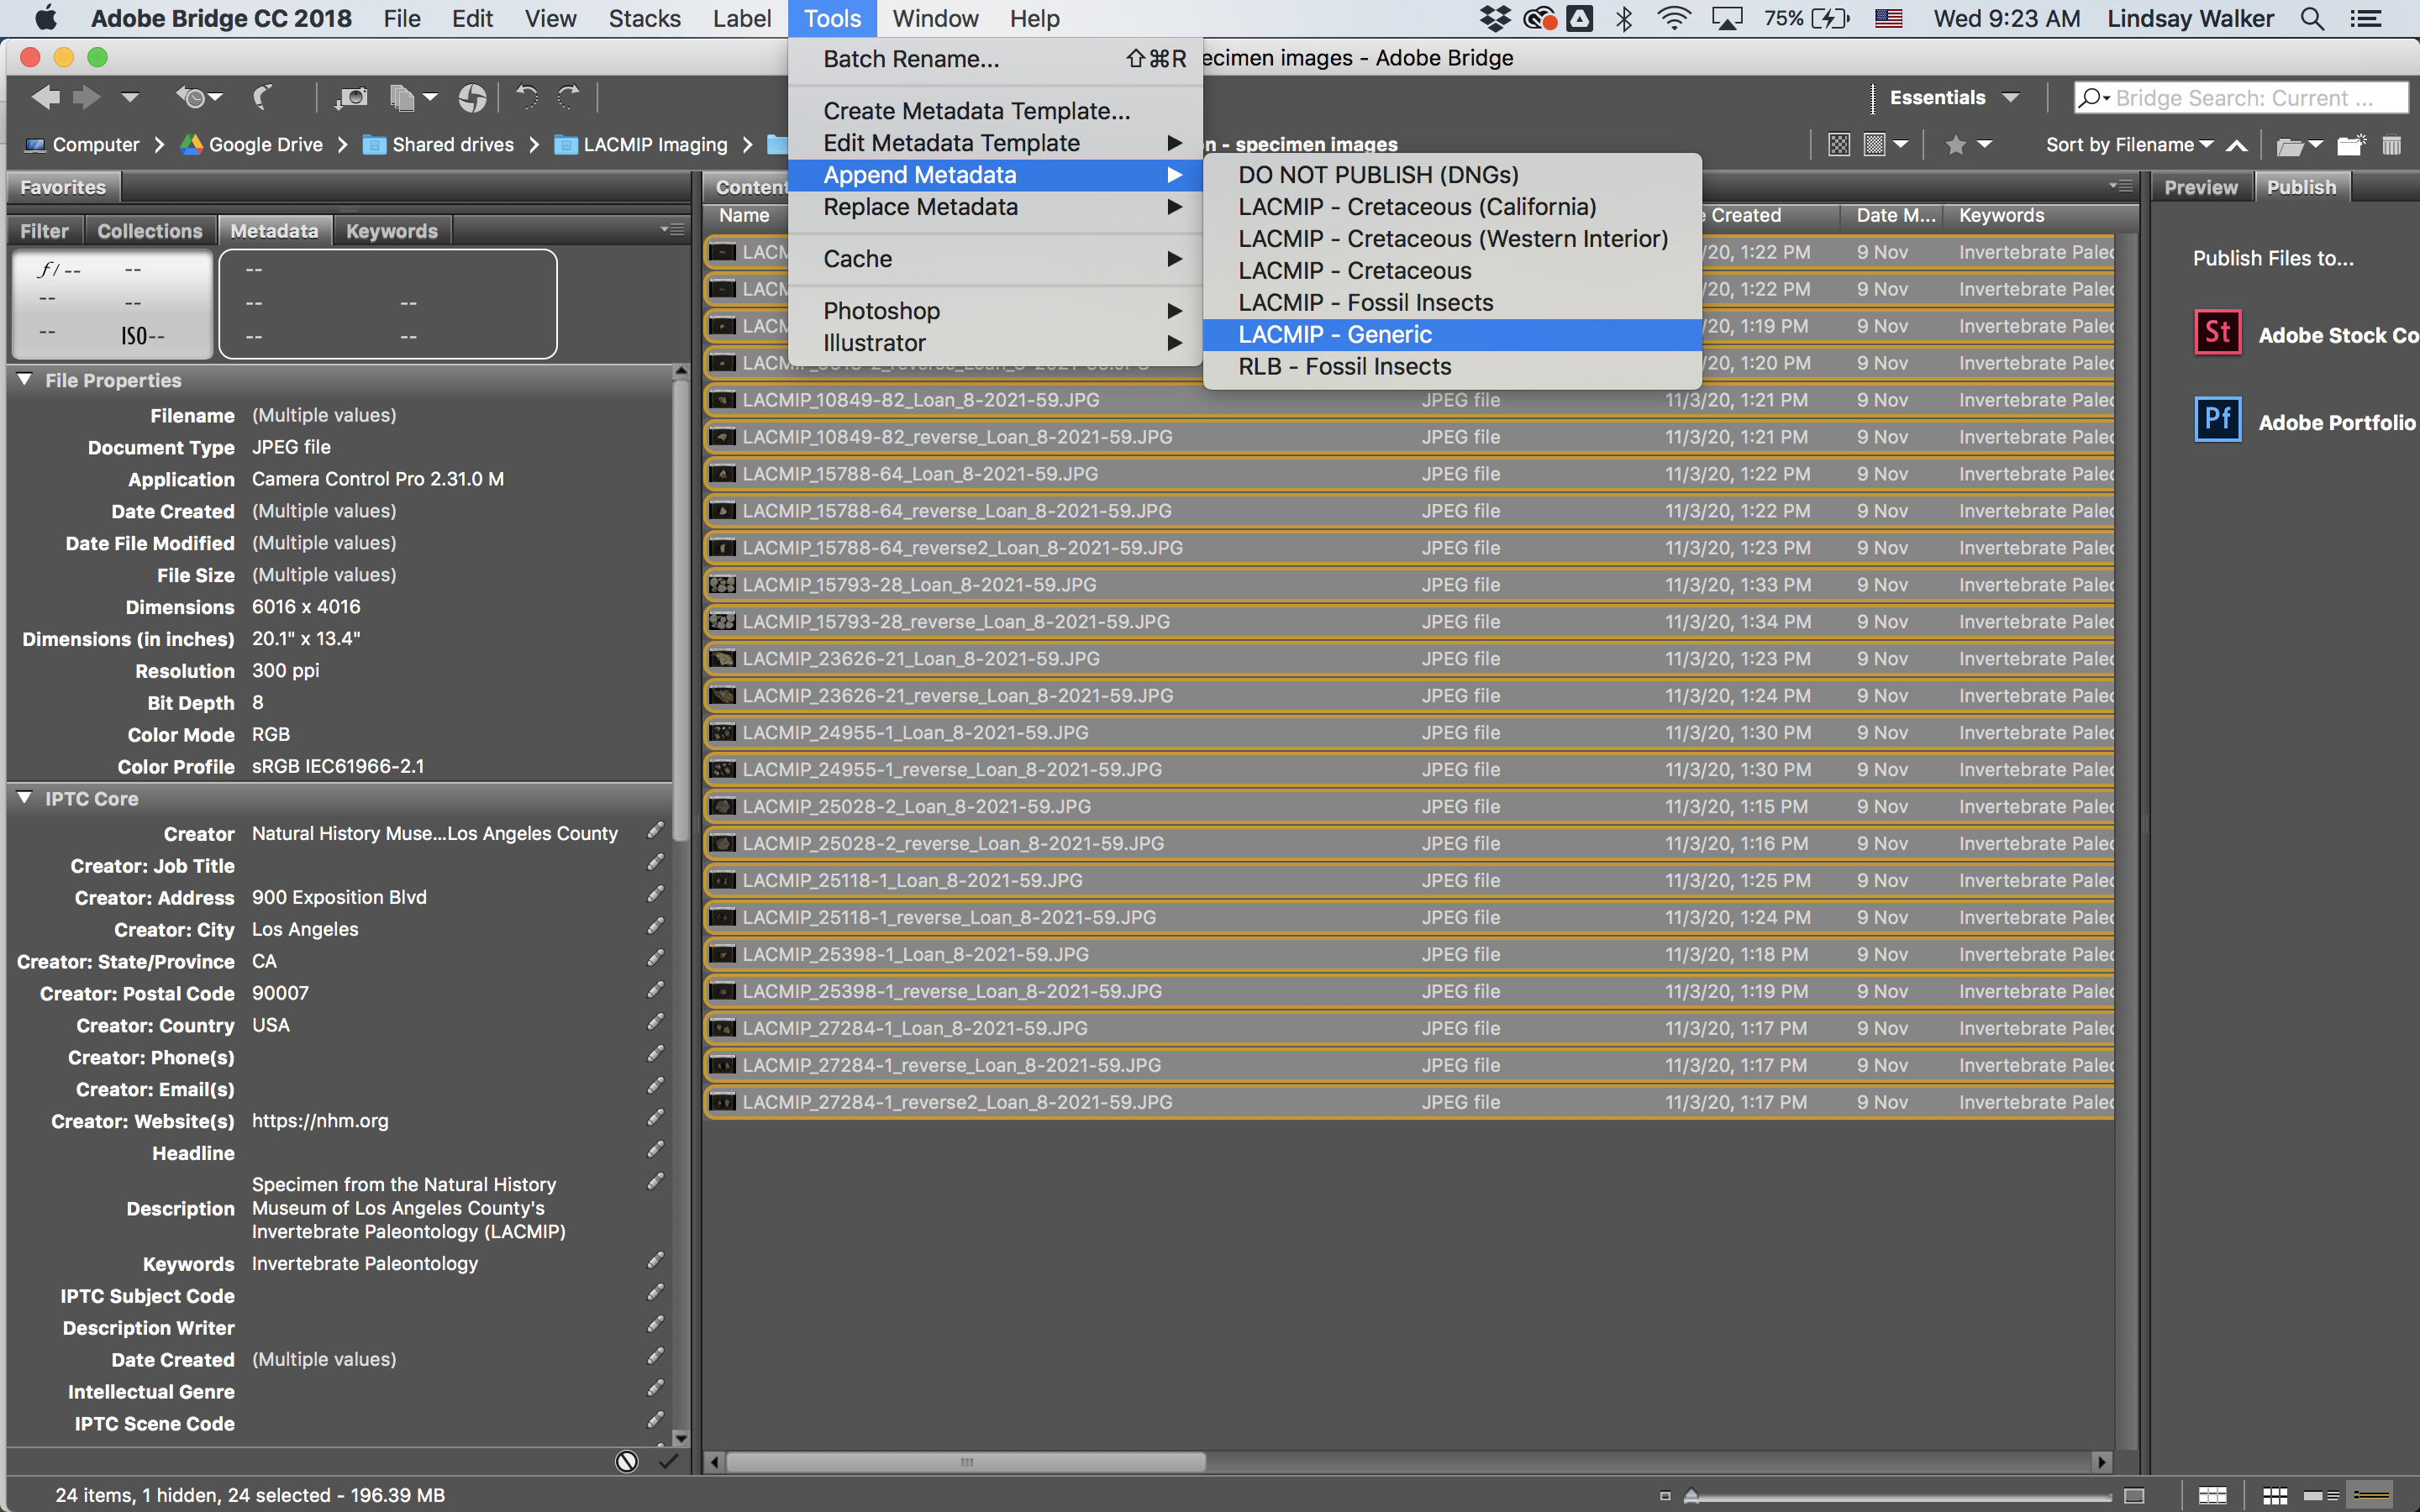Open the rating filter dropdown arrow
The width and height of the screenshot is (2420, 1512).
[1985, 145]
